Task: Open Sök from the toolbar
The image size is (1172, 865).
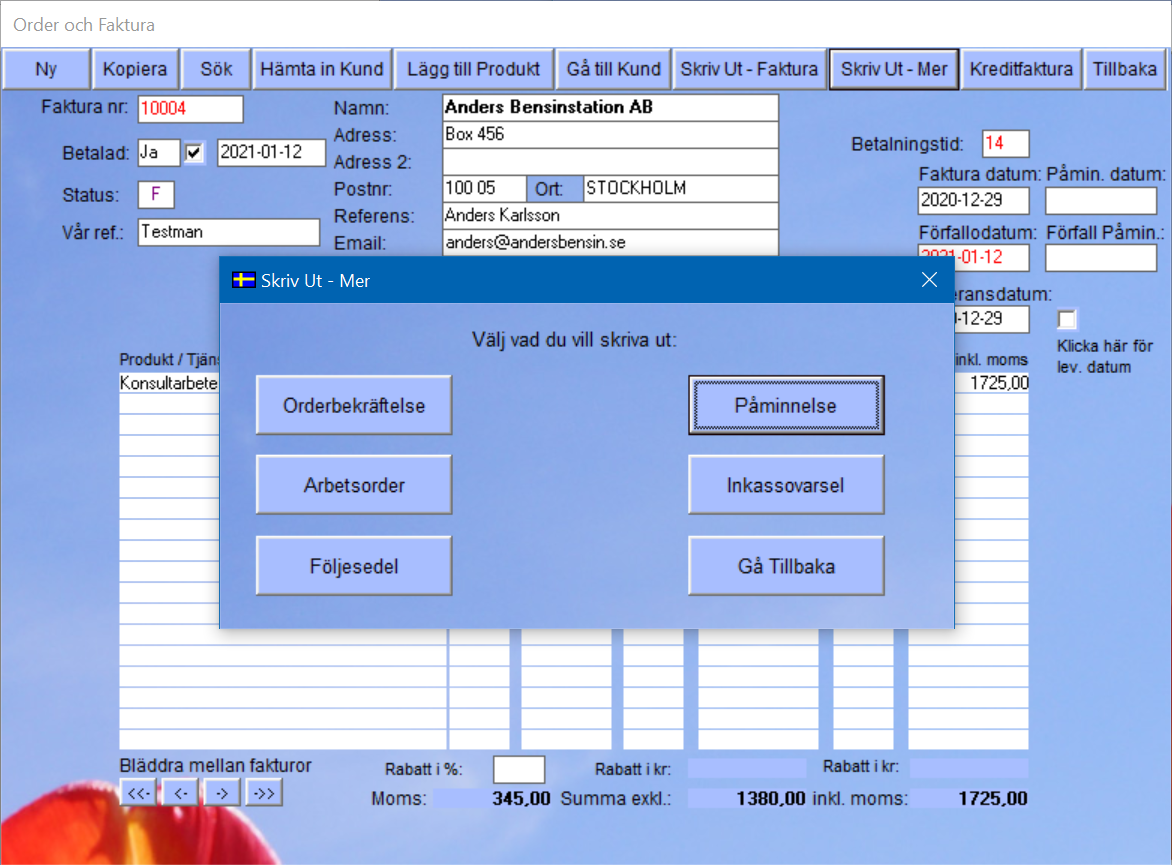Action: click(x=216, y=69)
